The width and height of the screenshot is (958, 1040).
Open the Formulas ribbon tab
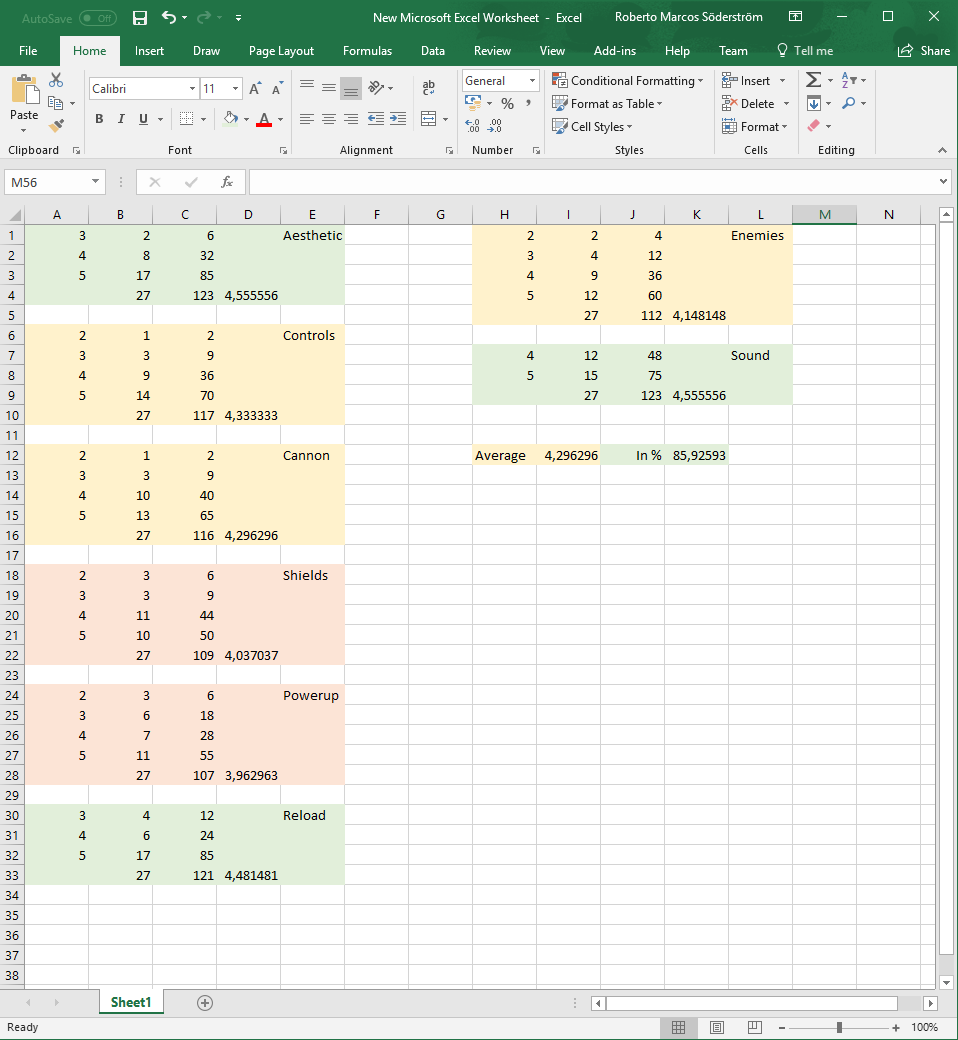click(x=367, y=51)
